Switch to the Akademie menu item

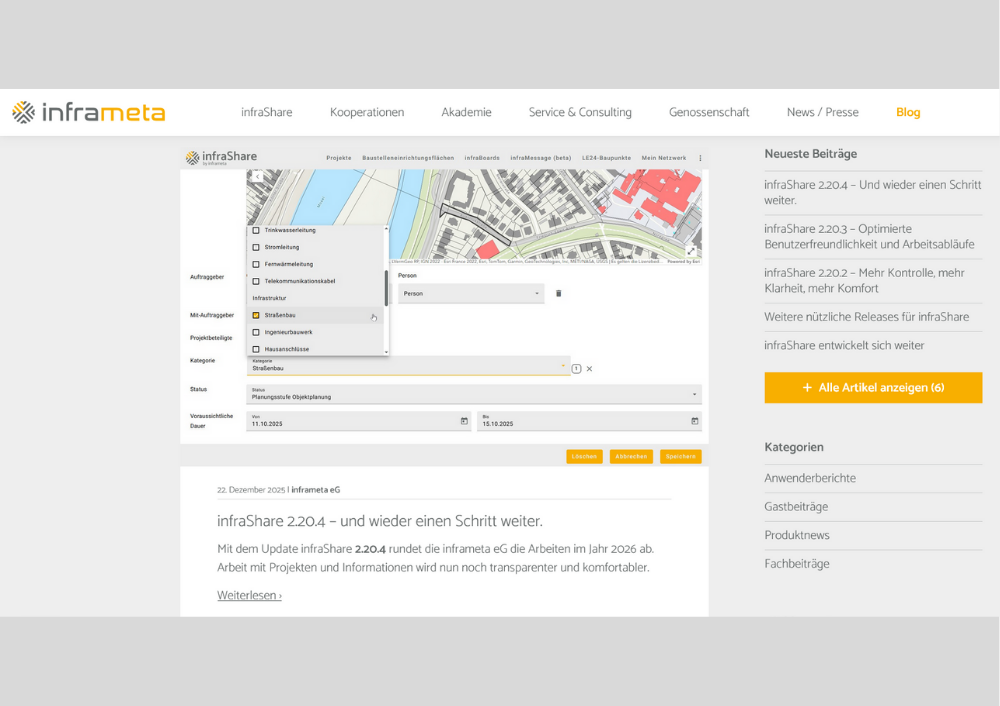tap(466, 112)
